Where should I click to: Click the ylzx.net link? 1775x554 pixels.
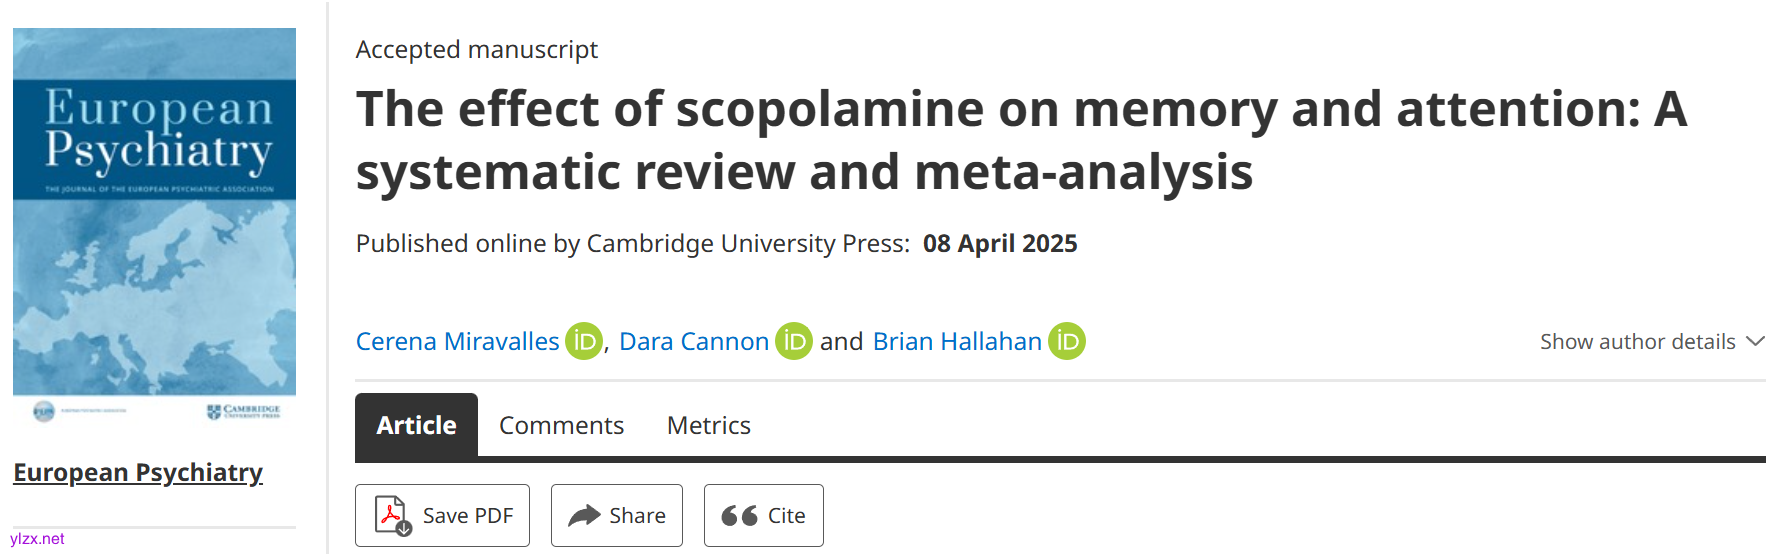click(37, 539)
